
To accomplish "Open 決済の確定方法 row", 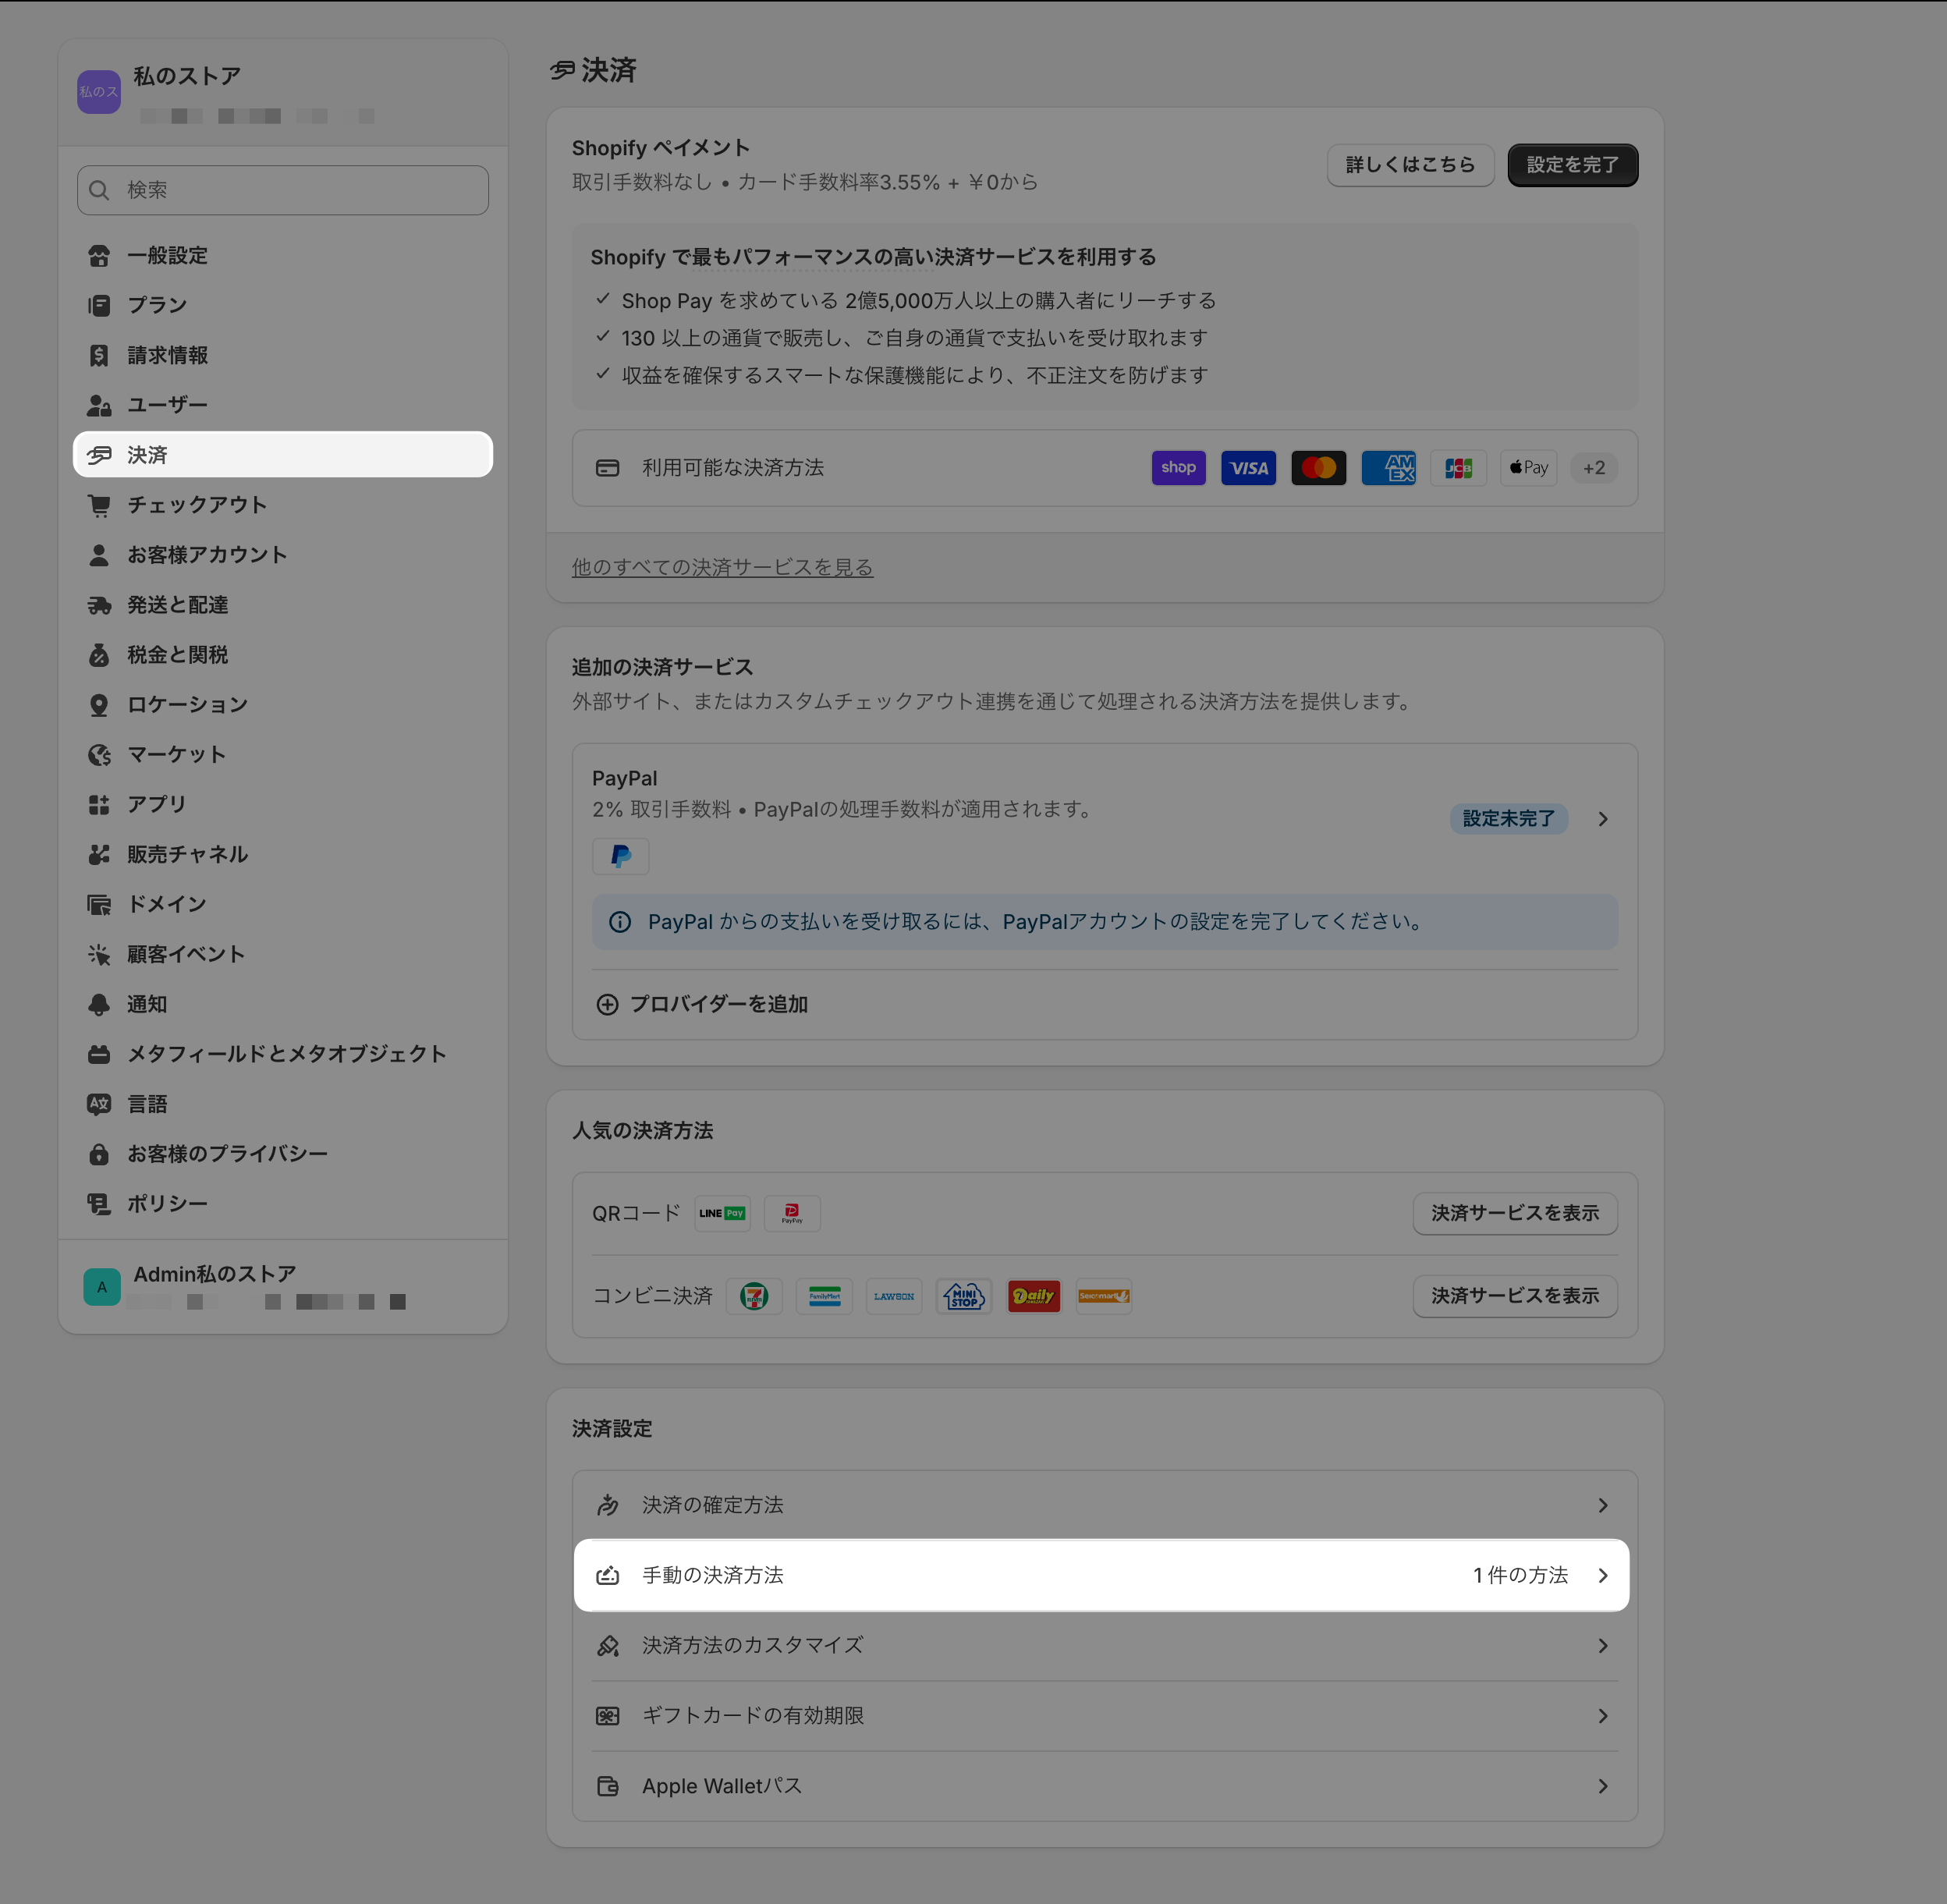I will point(1104,1505).
